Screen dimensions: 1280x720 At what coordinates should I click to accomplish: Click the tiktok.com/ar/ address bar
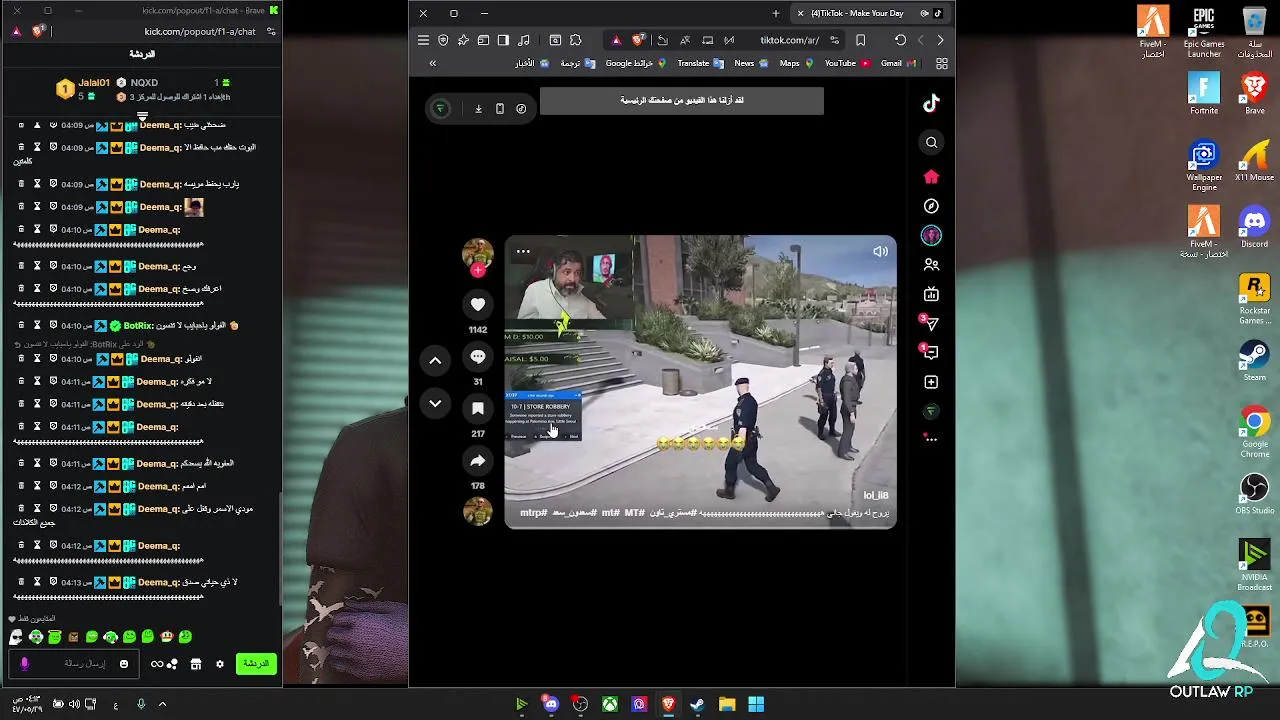pos(790,40)
